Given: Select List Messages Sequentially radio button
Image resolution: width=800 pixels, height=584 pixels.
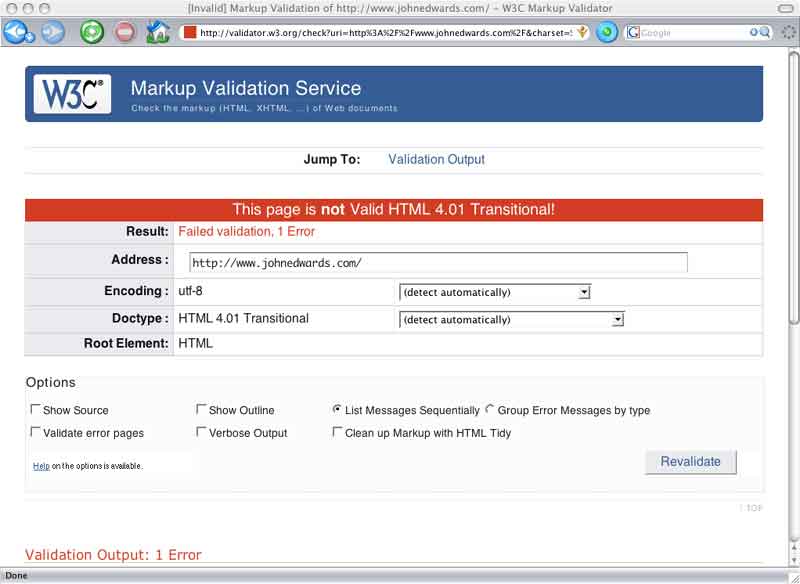Looking at the screenshot, I should pos(337,409).
